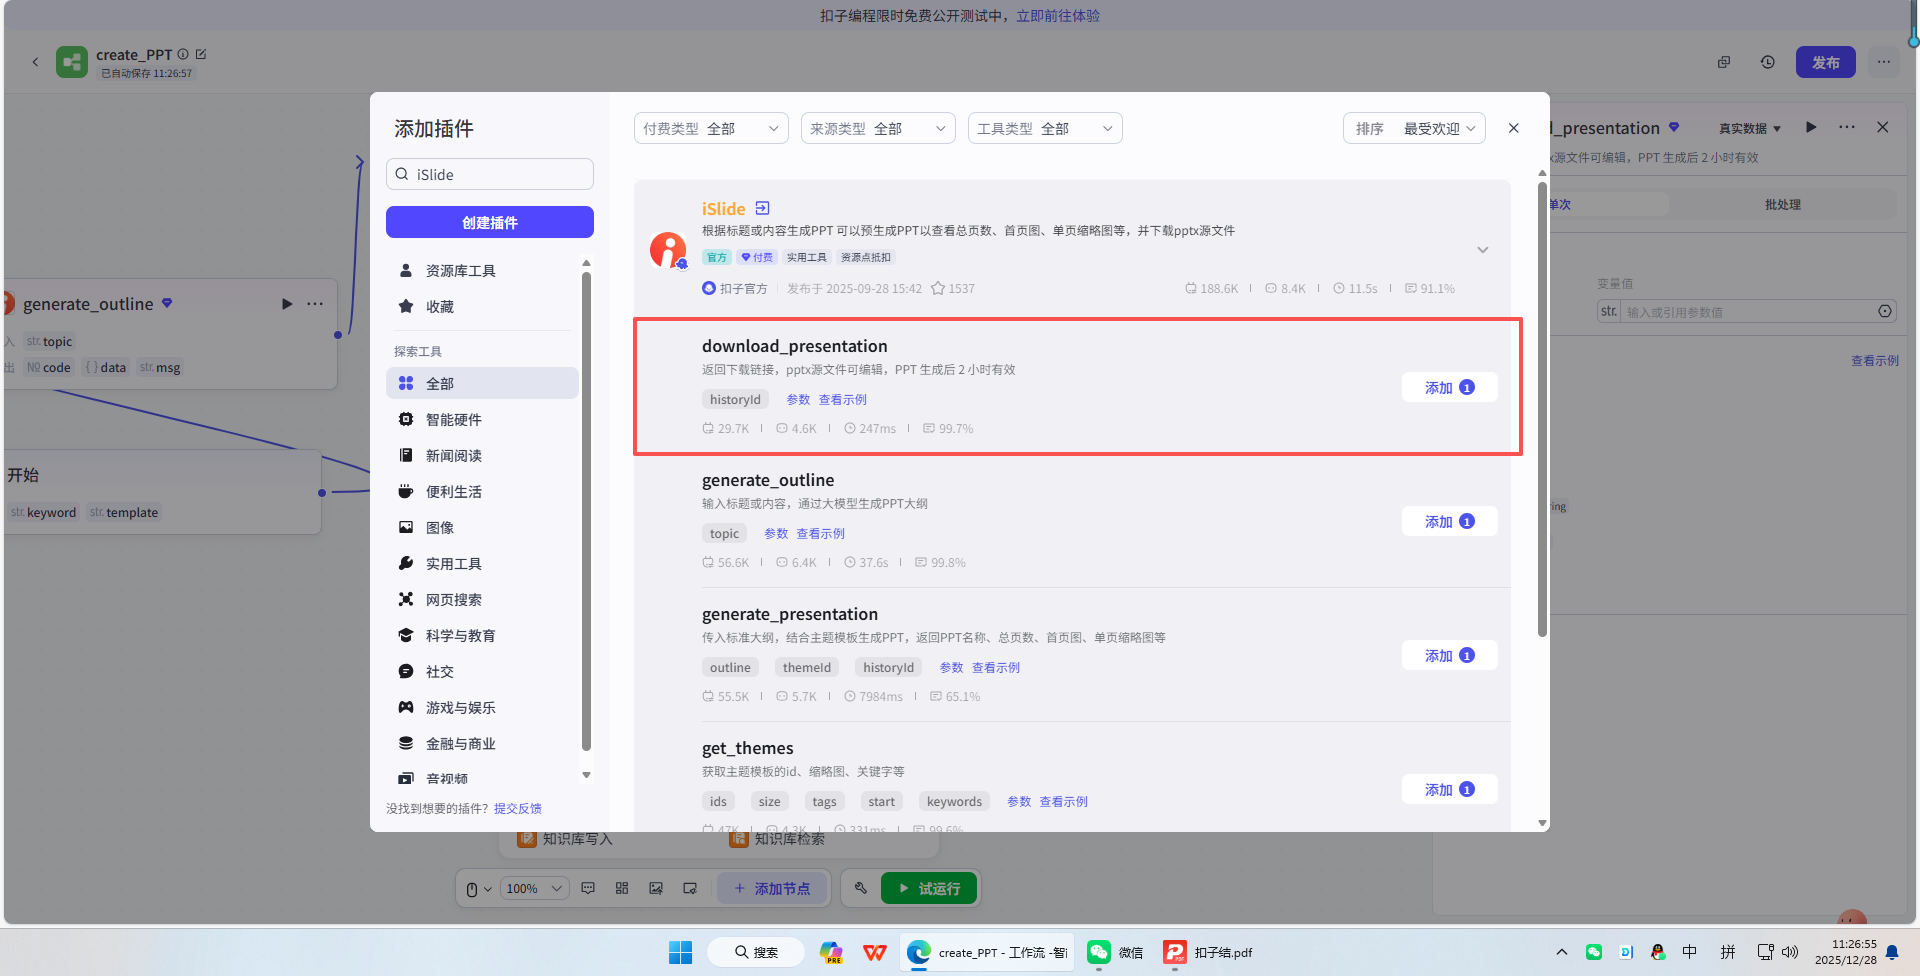The image size is (1920, 976).
Task: Open the run history clock icon
Action: 1768,62
